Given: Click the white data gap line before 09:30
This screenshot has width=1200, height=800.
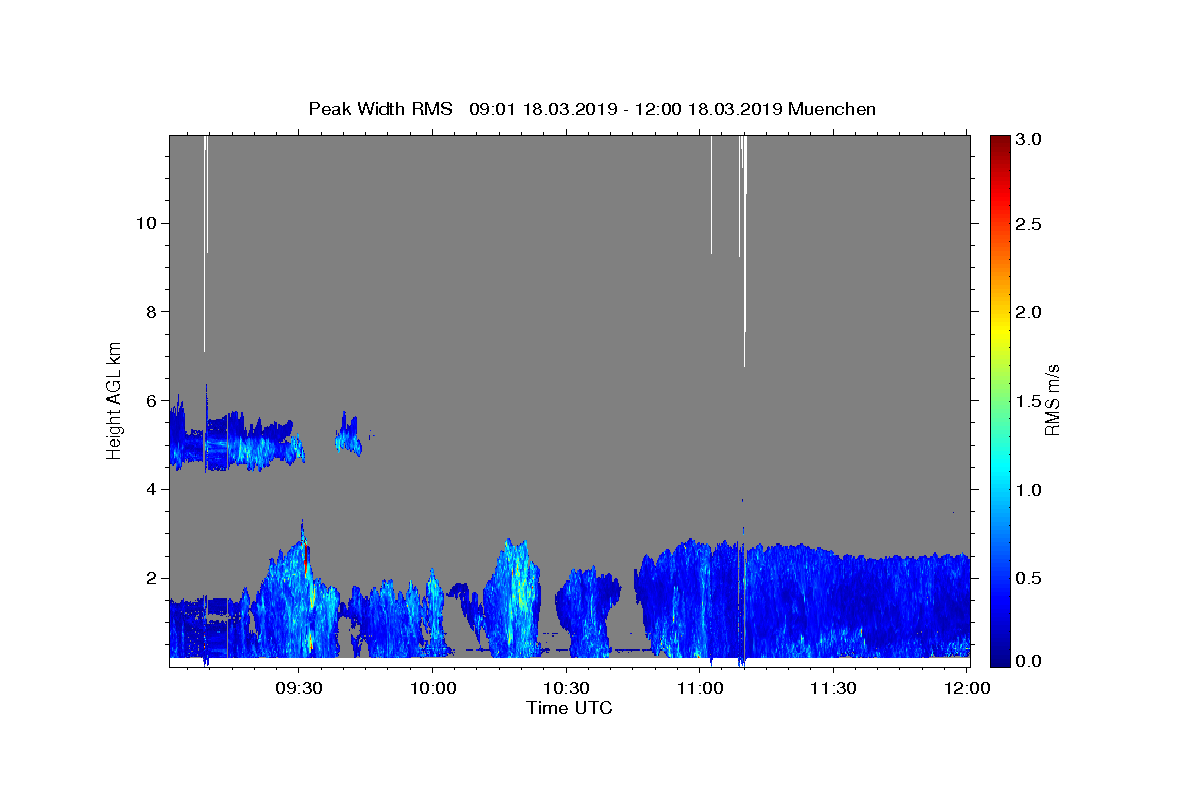Looking at the screenshot, I should (x=205, y=243).
